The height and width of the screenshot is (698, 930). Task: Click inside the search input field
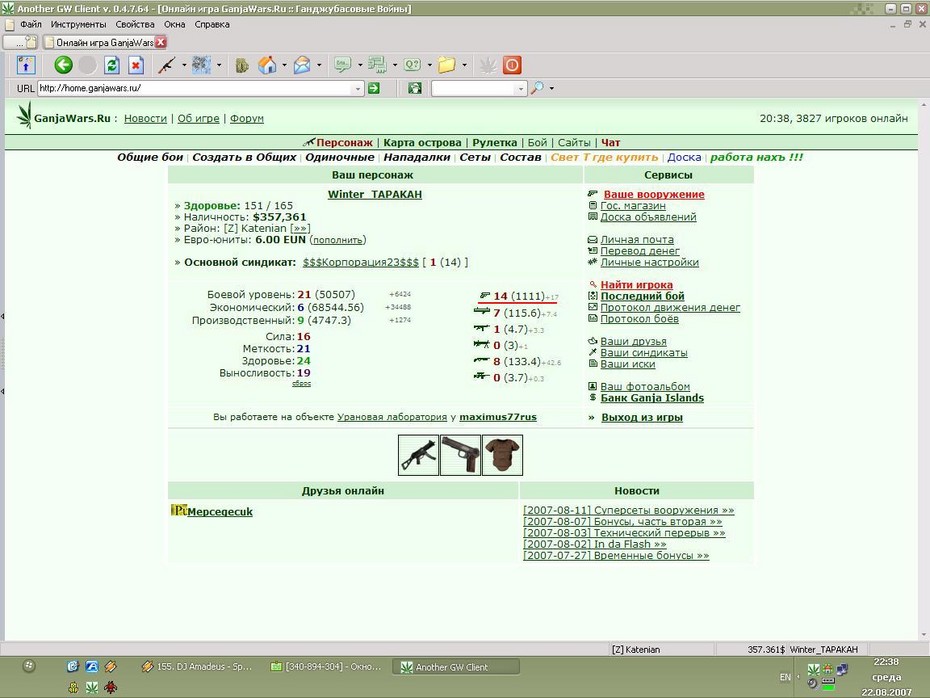coord(474,88)
